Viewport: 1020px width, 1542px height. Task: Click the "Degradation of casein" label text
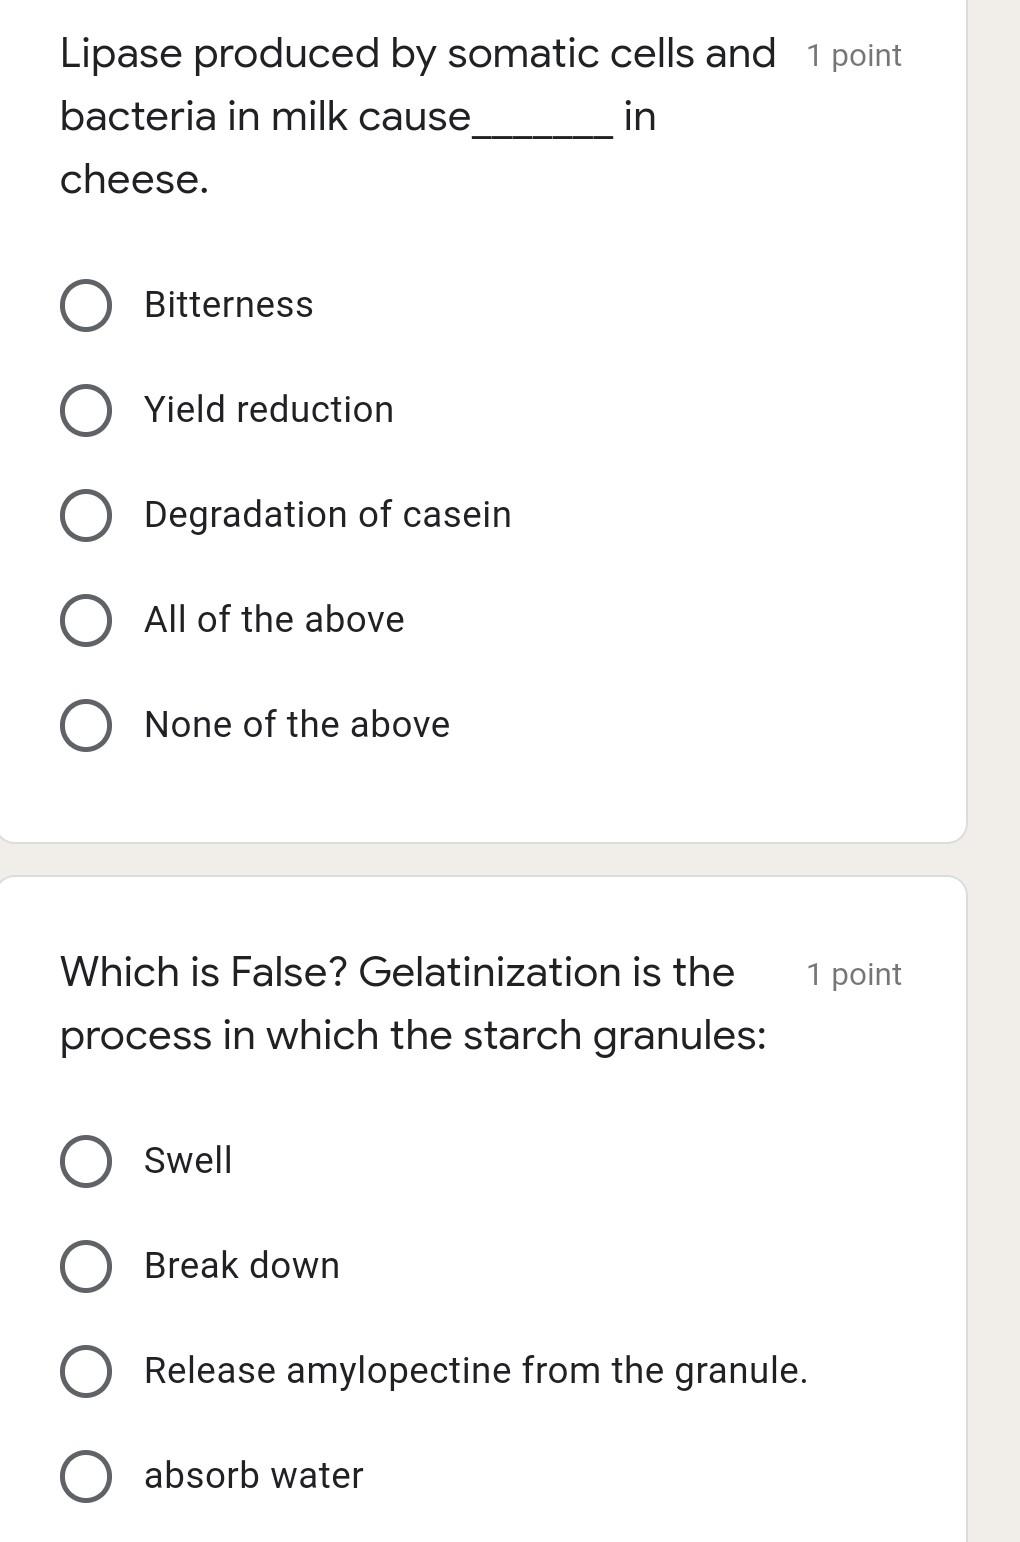[327, 515]
